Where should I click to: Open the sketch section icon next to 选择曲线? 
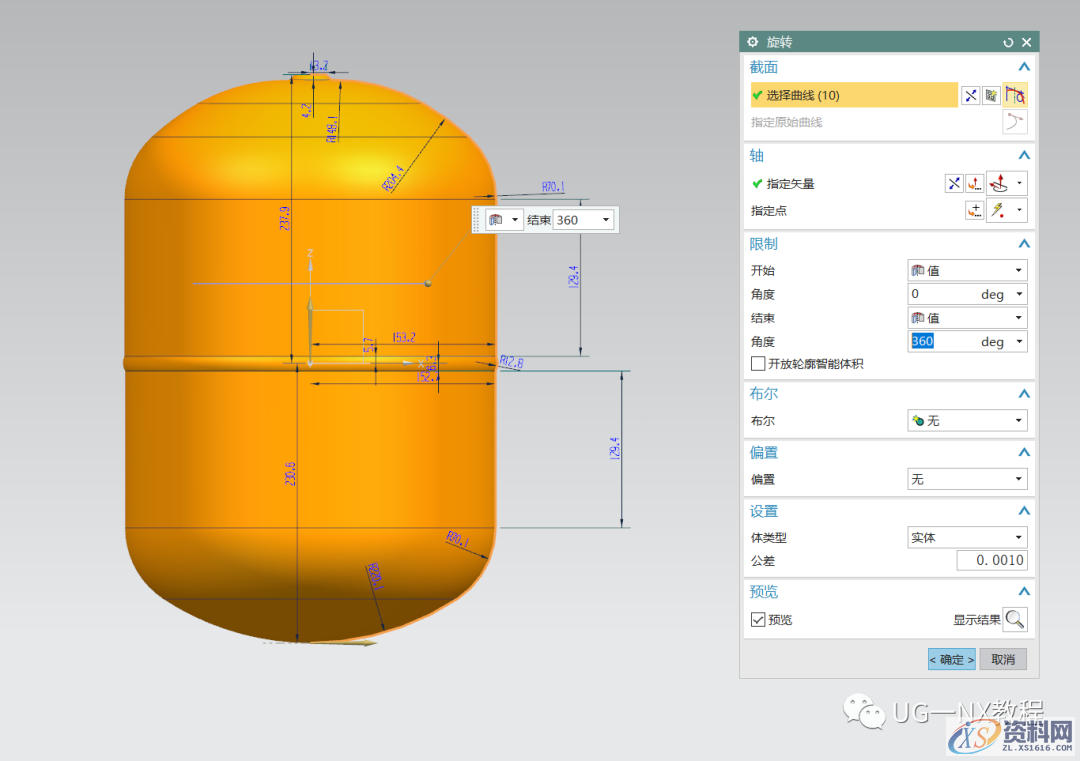coord(991,96)
